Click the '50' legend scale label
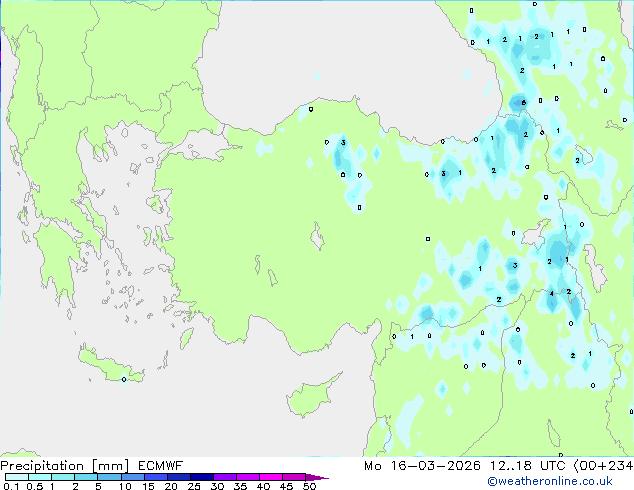The width and height of the screenshot is (634, 490). point(310,486)
